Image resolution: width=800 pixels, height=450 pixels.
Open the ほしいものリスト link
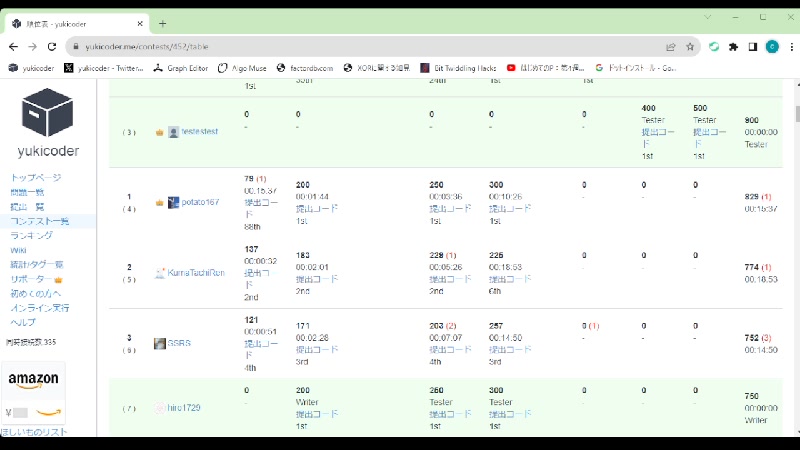click(x=34, y=432)
